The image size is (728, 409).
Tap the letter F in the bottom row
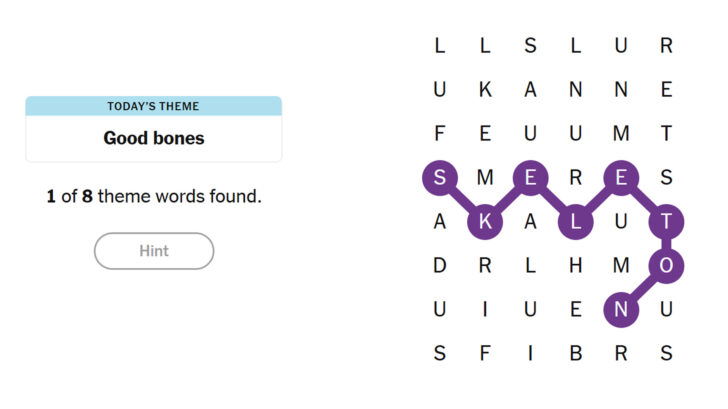(x=485, y=353)
